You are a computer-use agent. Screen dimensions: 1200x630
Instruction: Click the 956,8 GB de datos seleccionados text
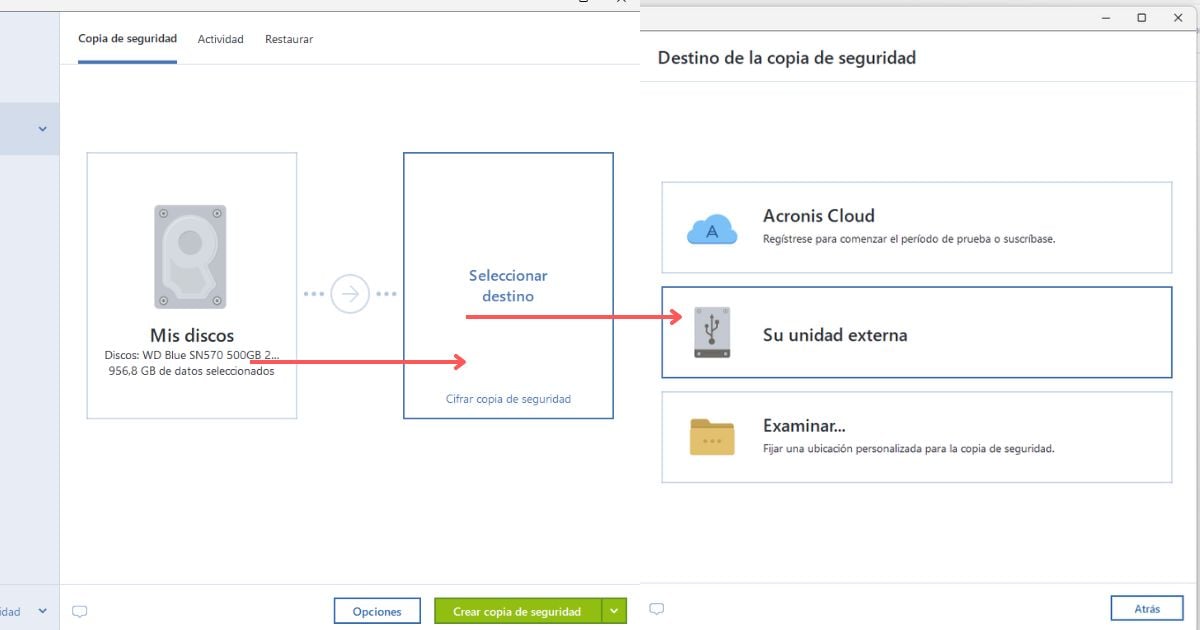click(192, 371)
